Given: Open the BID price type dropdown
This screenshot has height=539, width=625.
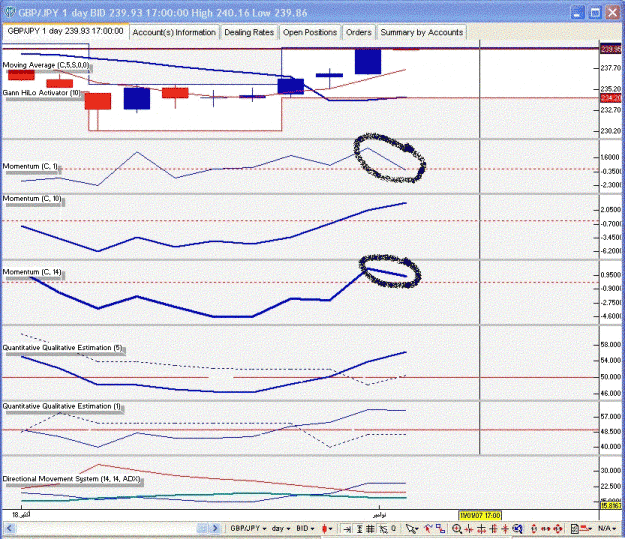Looking at the screenshot, I should [306, 529].
